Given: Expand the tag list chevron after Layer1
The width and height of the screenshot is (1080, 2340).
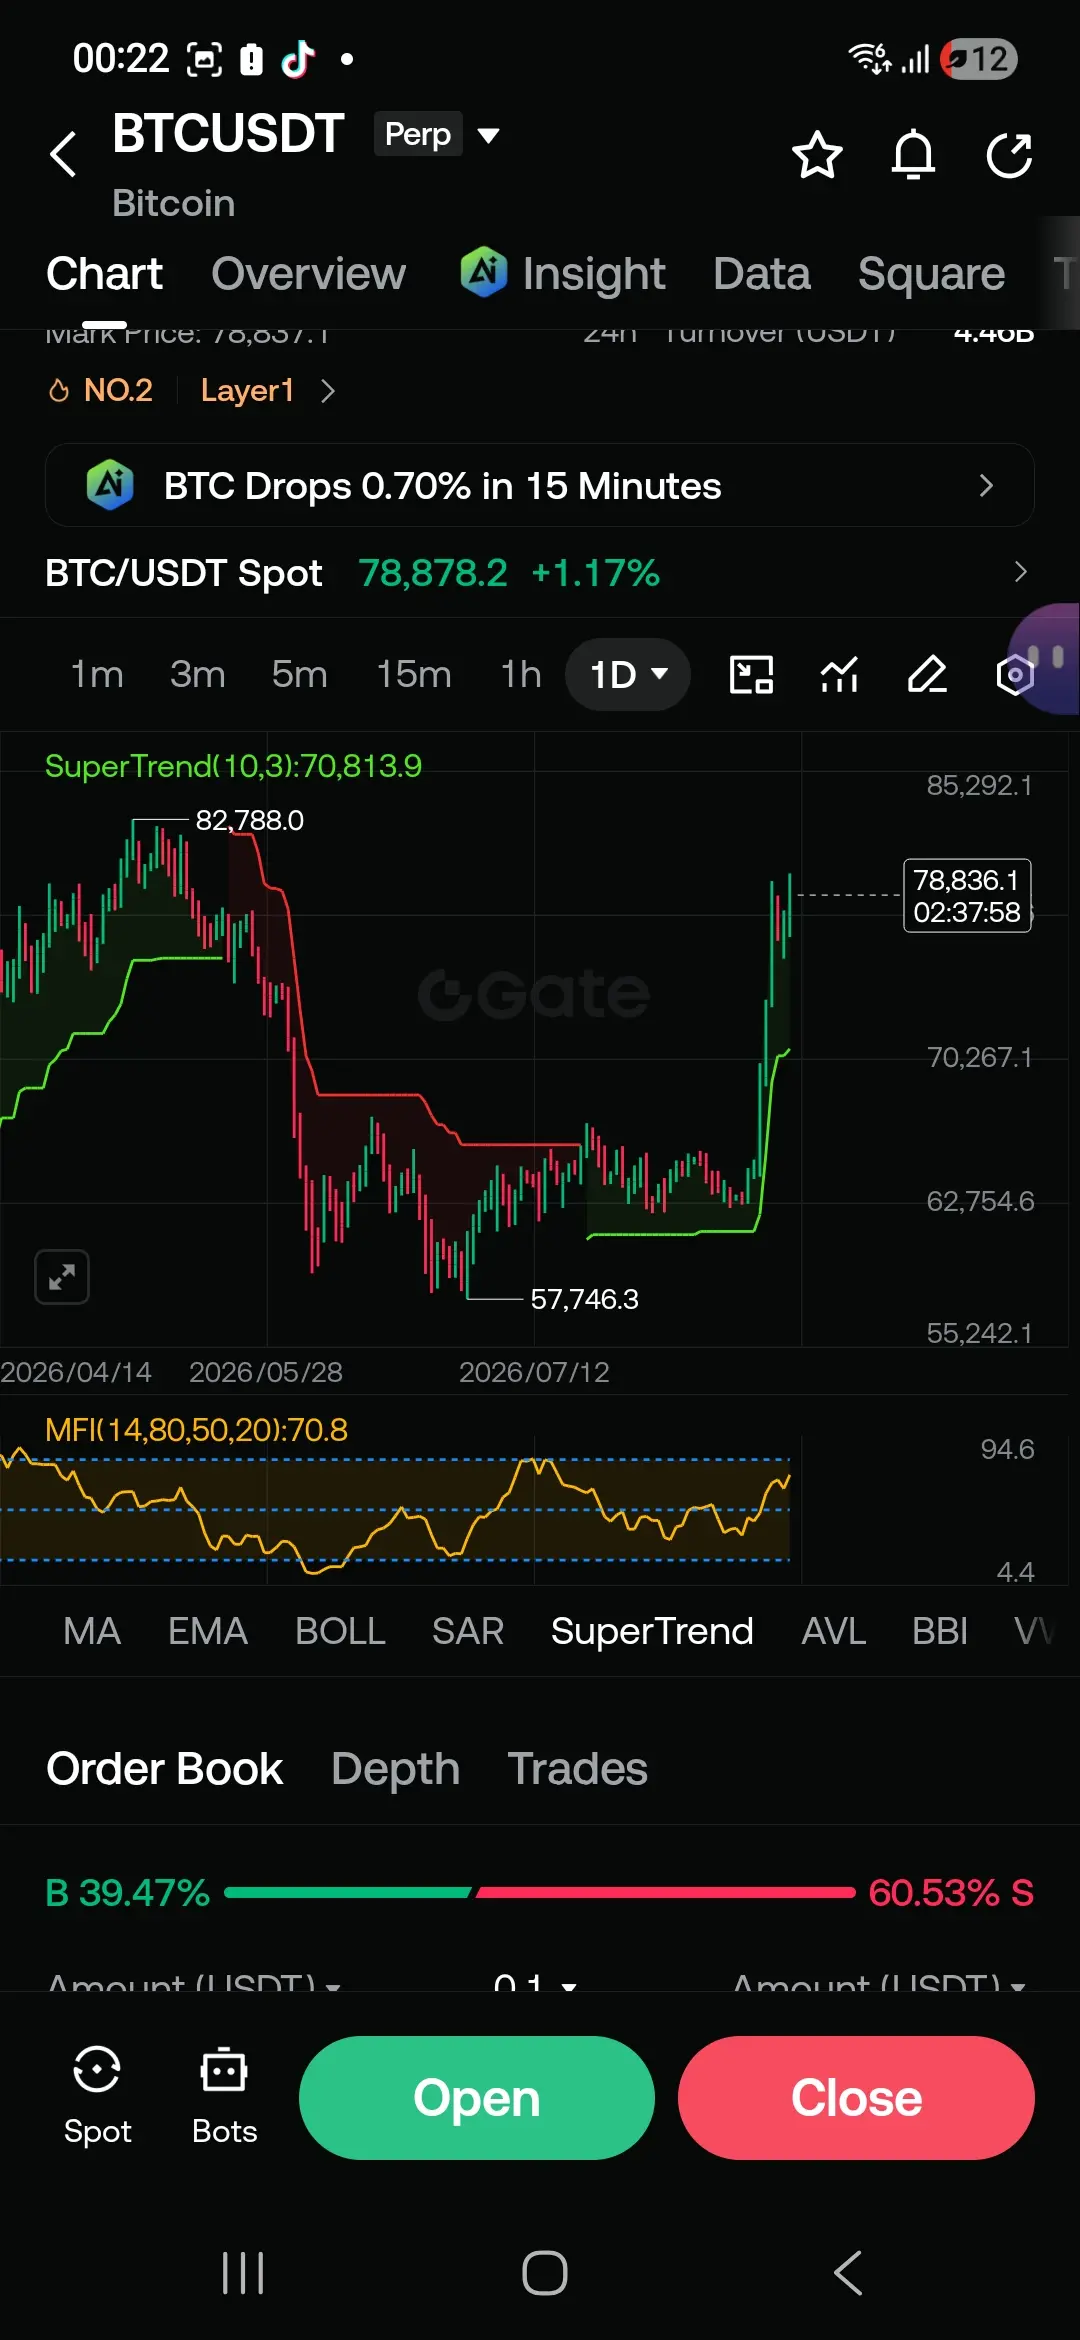Looking at the screenshot, I should click(327, 390).
